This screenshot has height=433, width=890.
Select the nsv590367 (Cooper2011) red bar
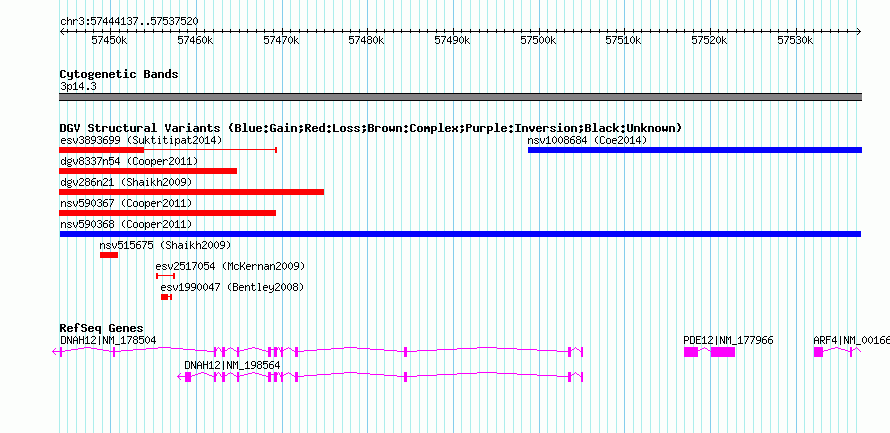click(167, 213)
